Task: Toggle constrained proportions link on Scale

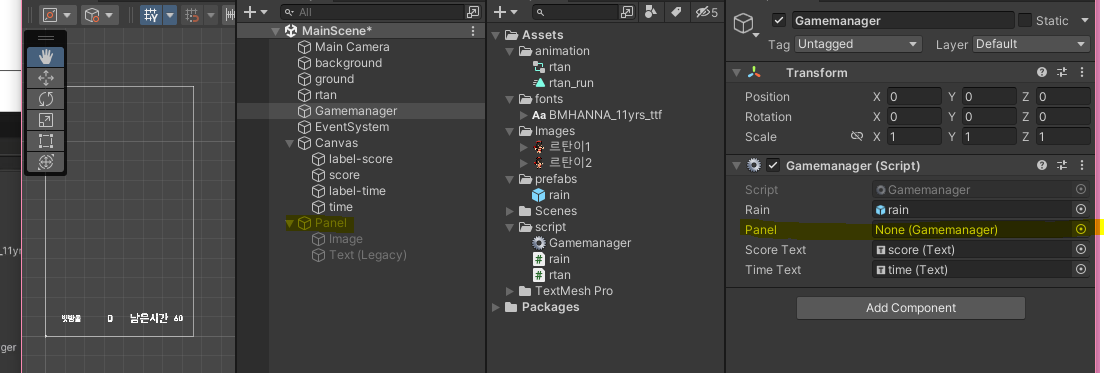Action: (857, 137)
